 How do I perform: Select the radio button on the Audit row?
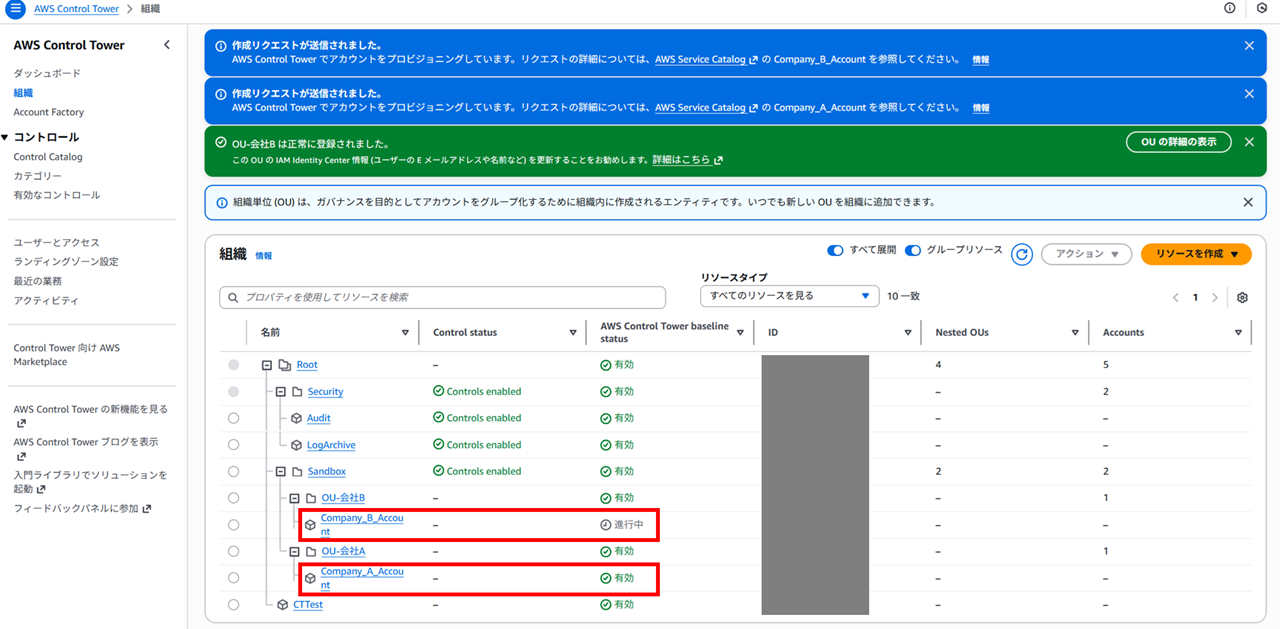tap(233, 417)
